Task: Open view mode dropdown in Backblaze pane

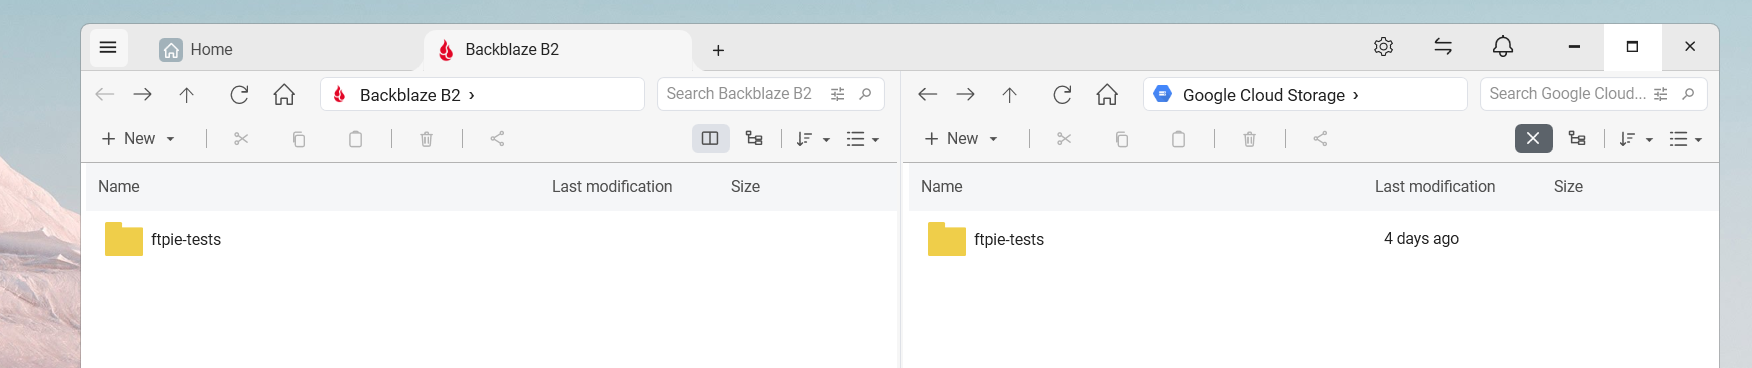Action: 863,139
